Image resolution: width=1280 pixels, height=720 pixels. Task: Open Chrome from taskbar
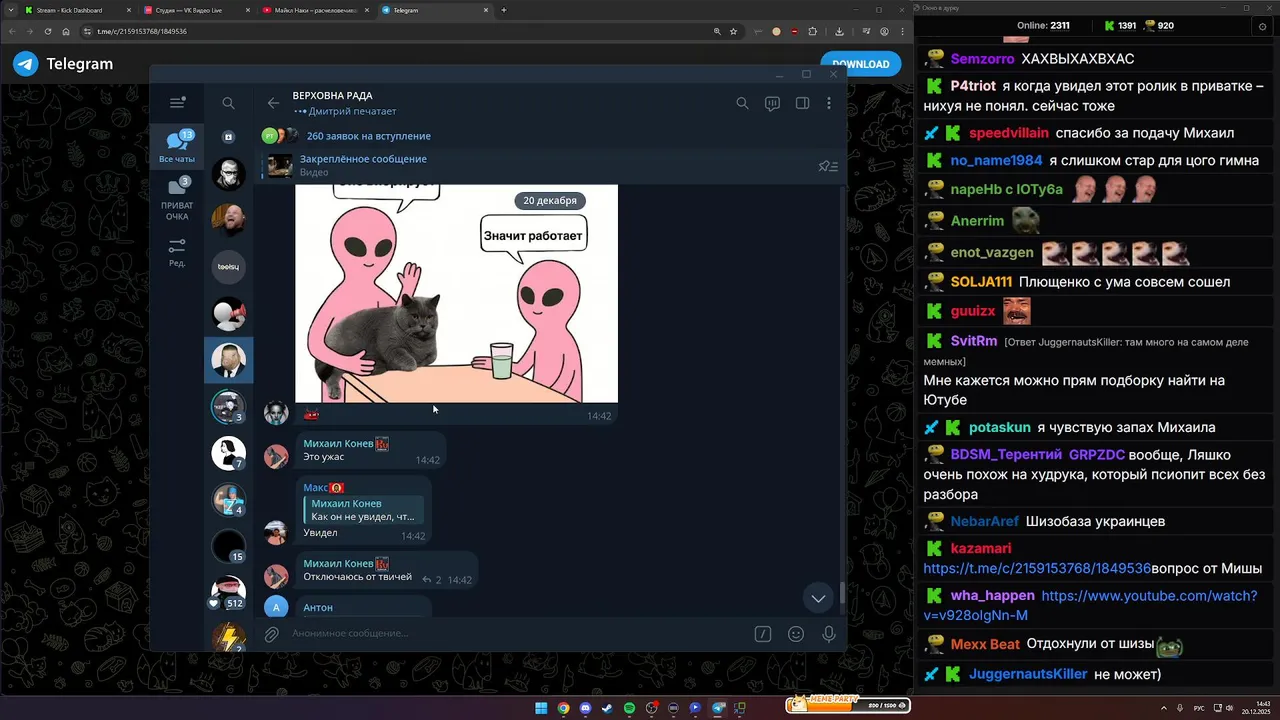[x=563, y=708]
